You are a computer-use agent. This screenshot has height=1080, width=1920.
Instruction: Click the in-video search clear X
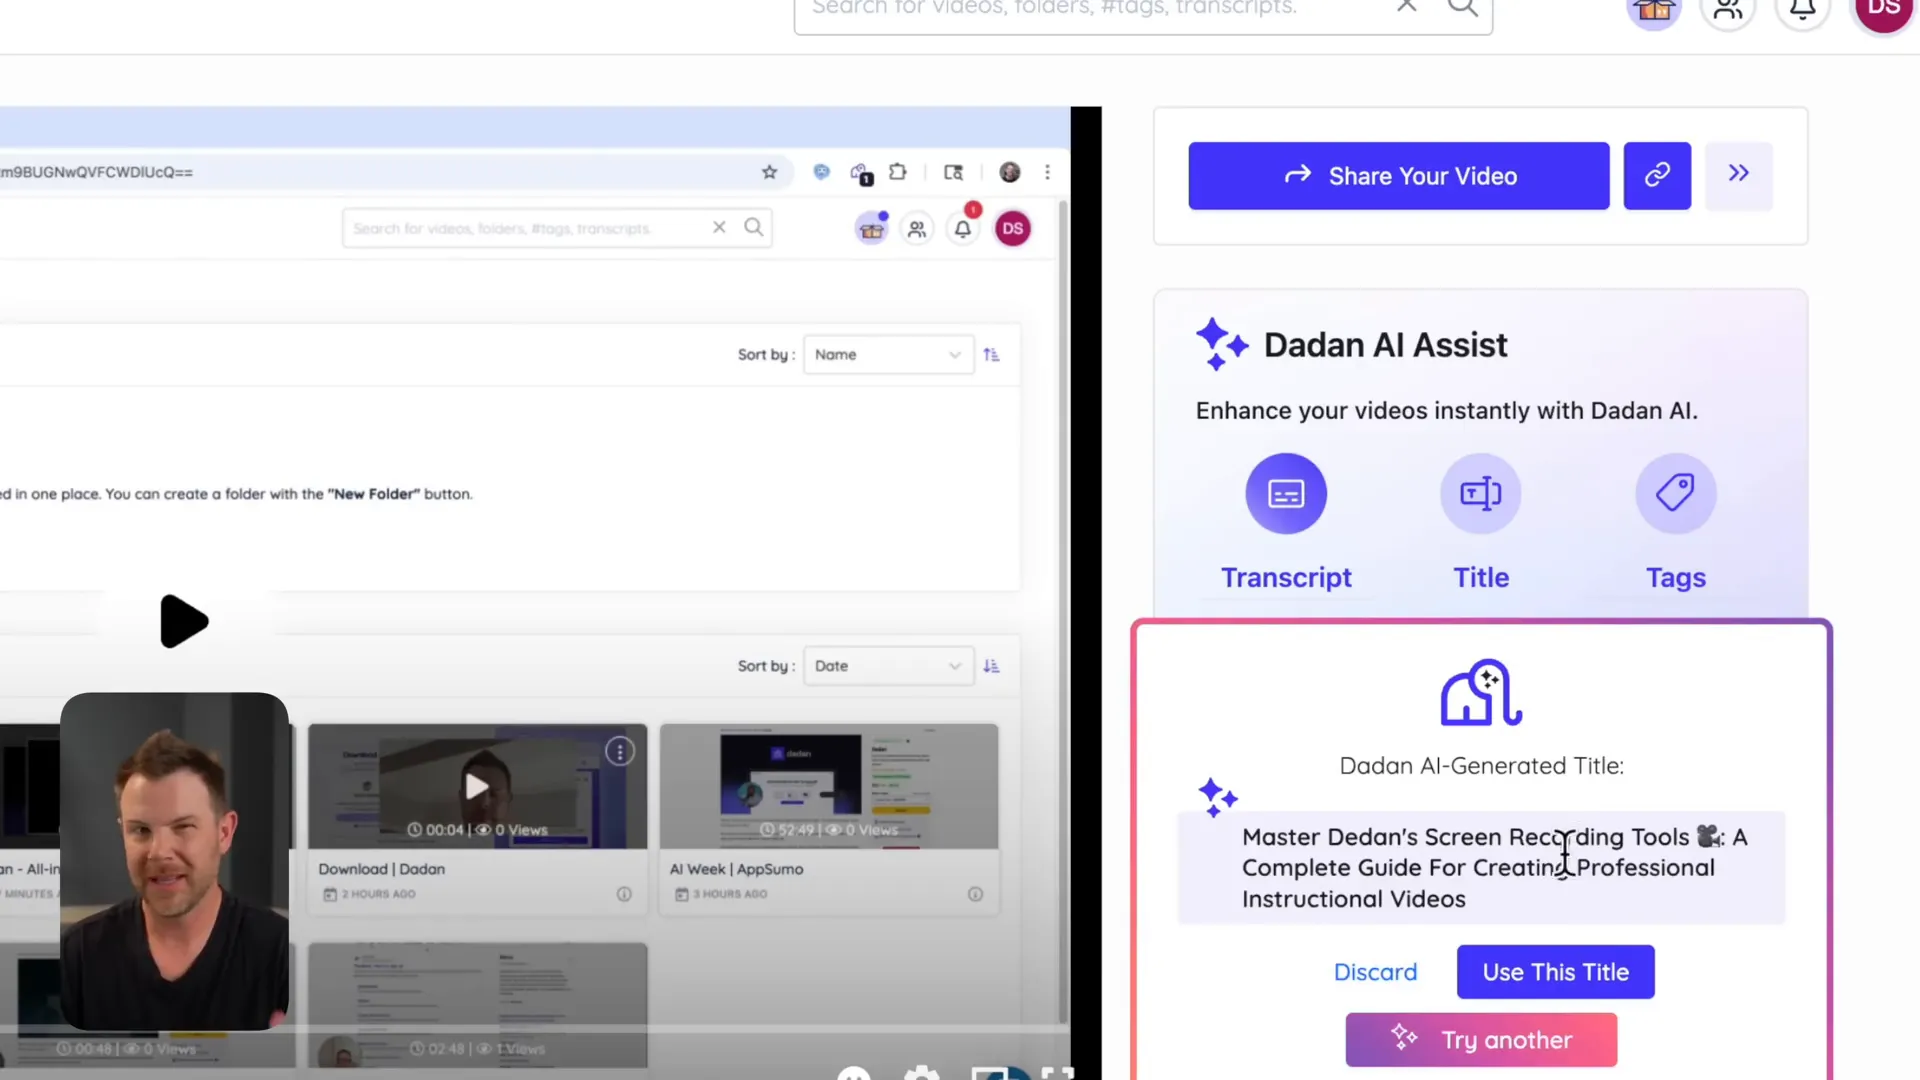[719, 227]
